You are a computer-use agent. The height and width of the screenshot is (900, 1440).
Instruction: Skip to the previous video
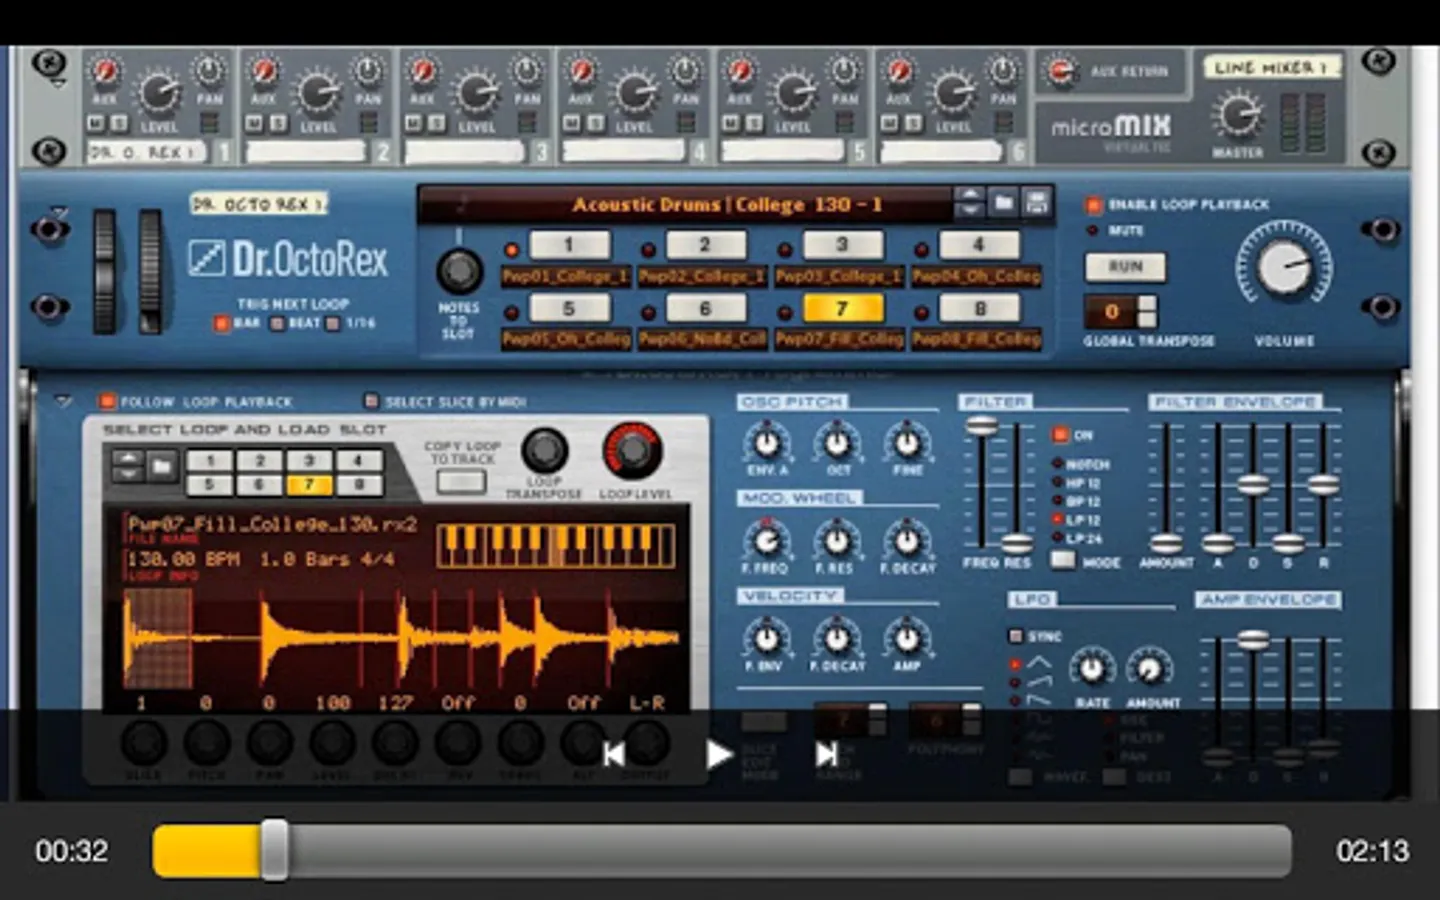[x=614, y=754]
